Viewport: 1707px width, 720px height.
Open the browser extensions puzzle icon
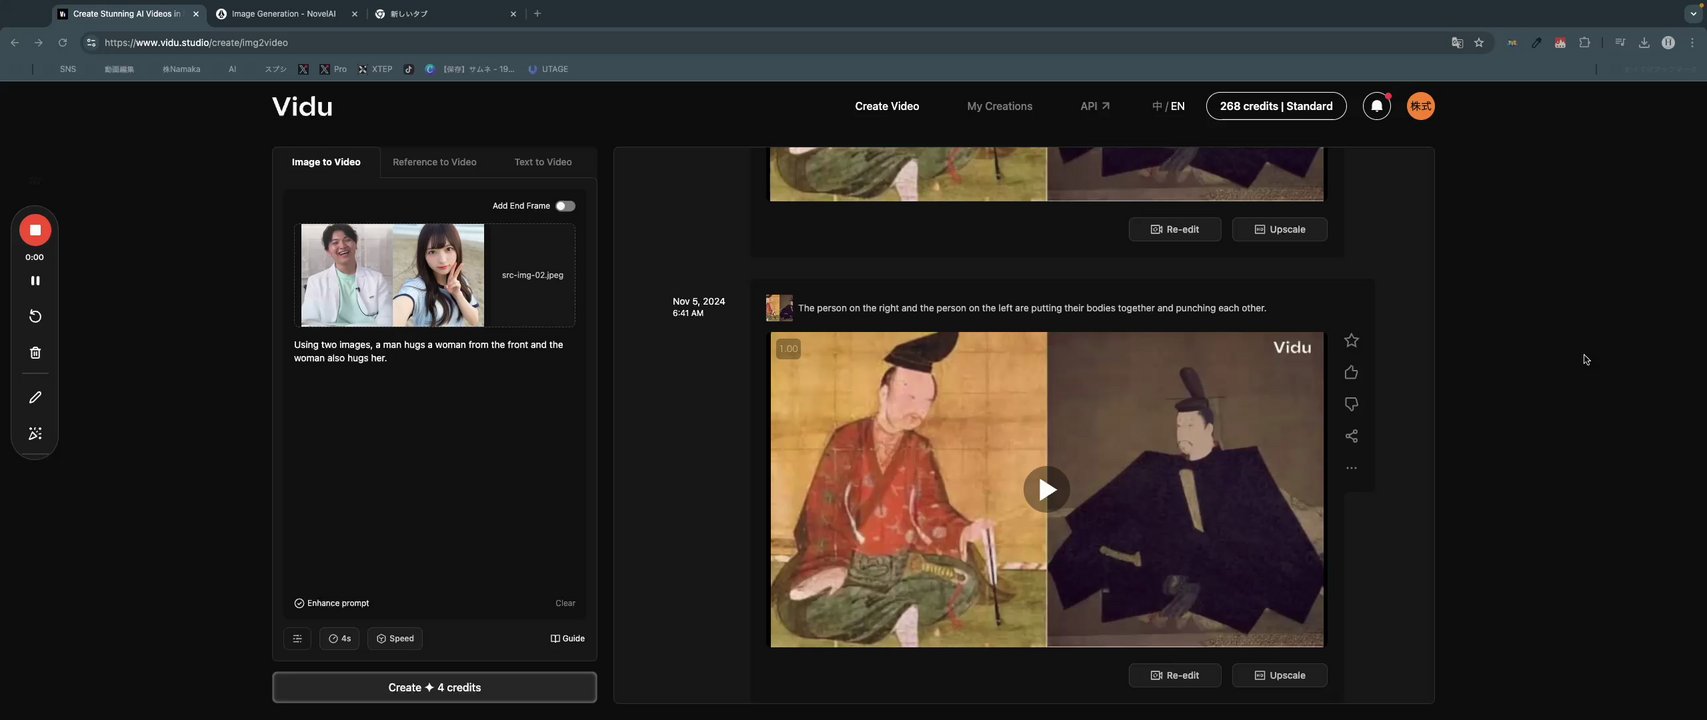coord(1584,43)
